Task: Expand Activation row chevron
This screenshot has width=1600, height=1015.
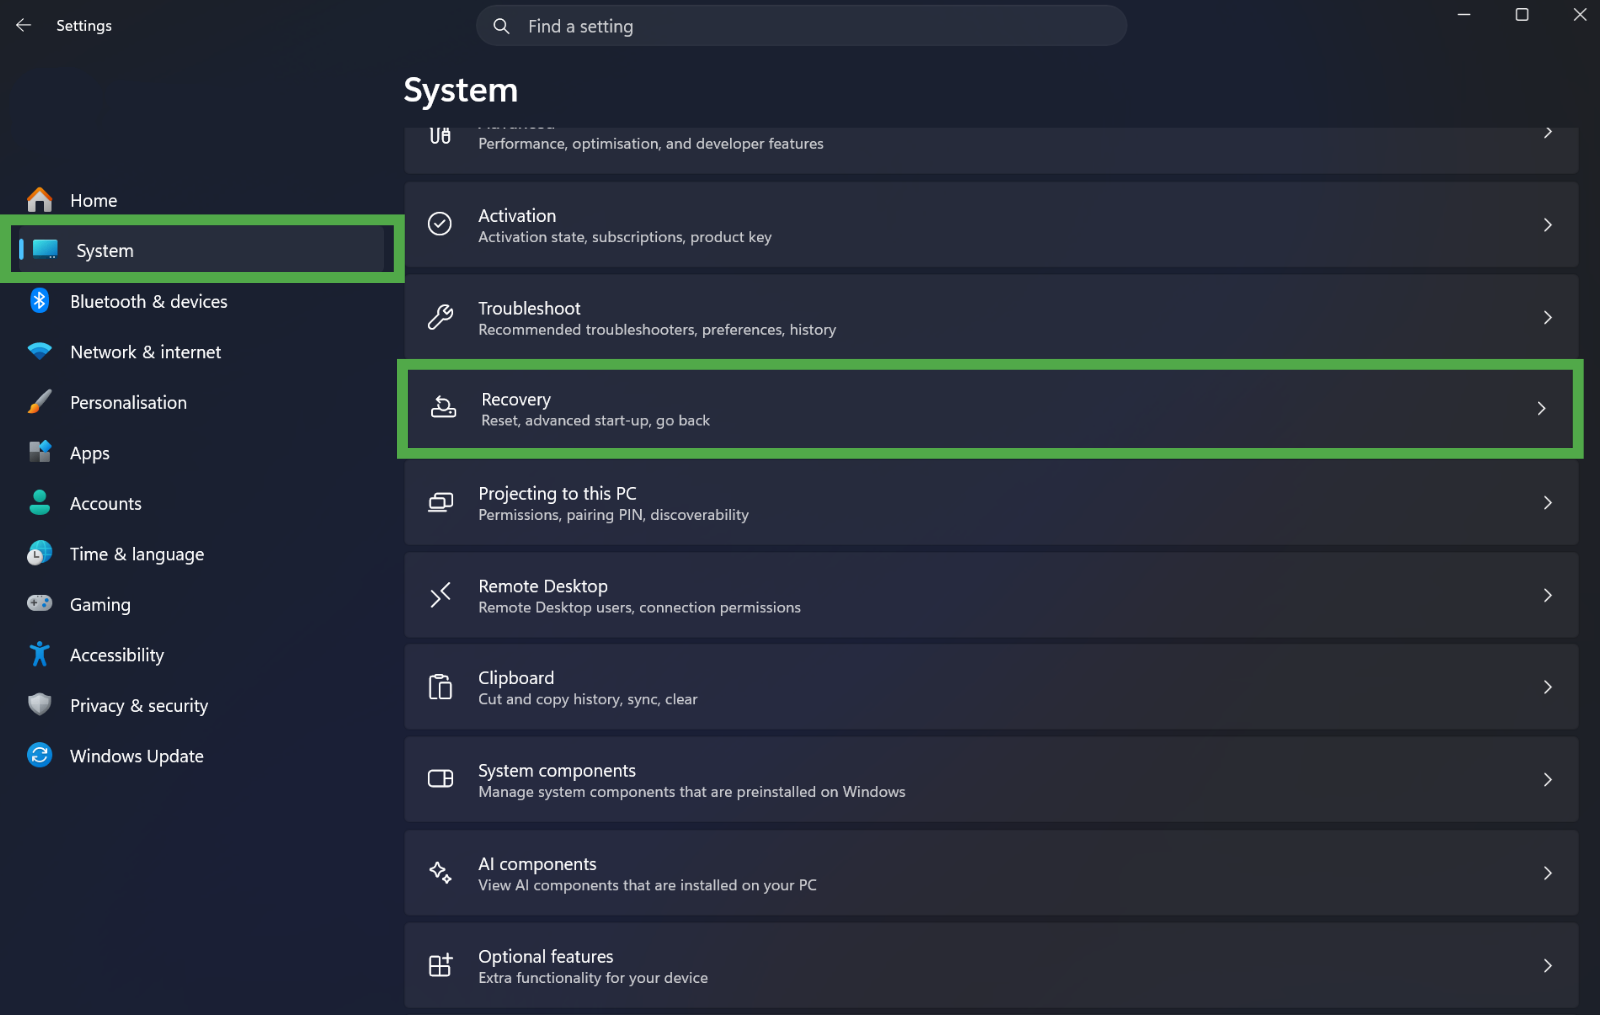Action: click(1547, 225)
